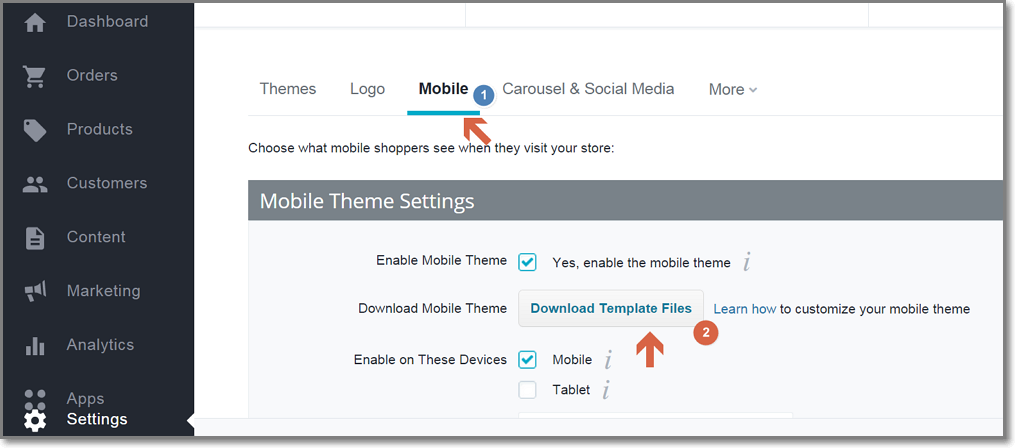Viewport: 1015px width, 448px height.
Task: Click the Content document icon
Action: point(35,238)
